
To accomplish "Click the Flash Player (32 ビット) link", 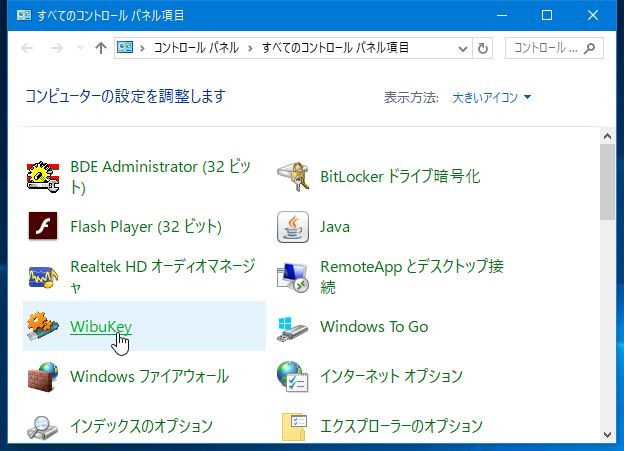I will point(146,226).
